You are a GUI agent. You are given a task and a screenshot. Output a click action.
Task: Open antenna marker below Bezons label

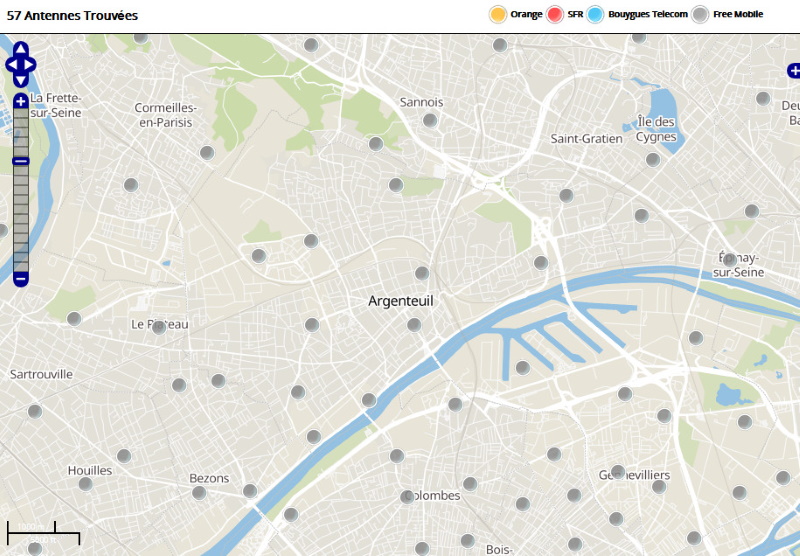[199, 493]
